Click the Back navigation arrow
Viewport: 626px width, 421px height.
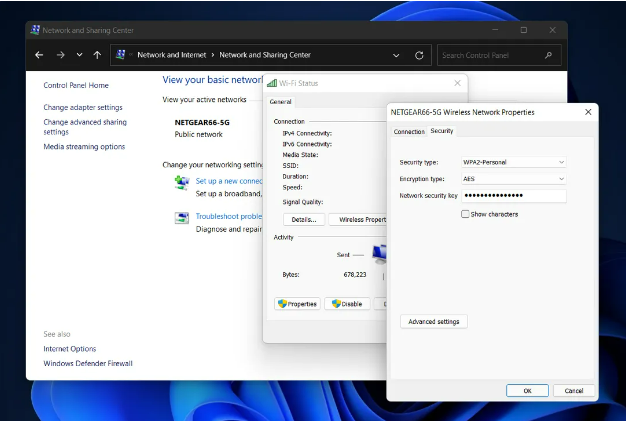(39, 55)
